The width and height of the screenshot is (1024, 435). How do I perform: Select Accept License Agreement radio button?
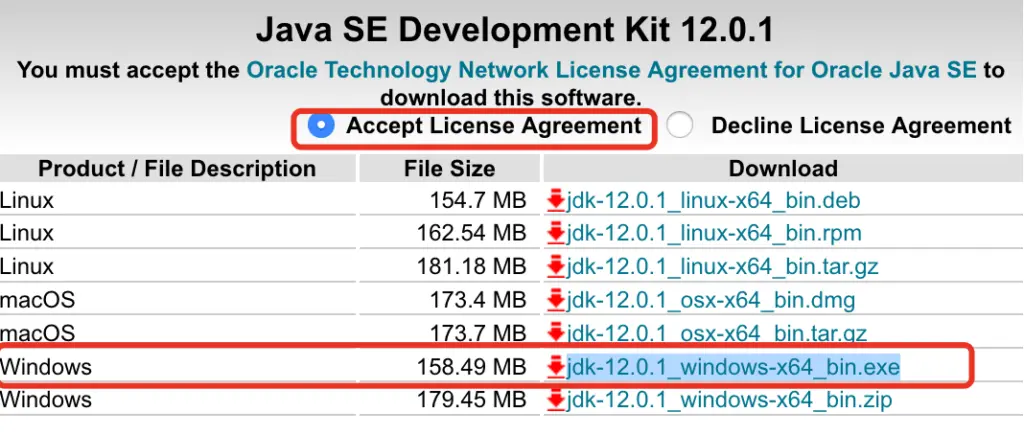click(321, 125)
